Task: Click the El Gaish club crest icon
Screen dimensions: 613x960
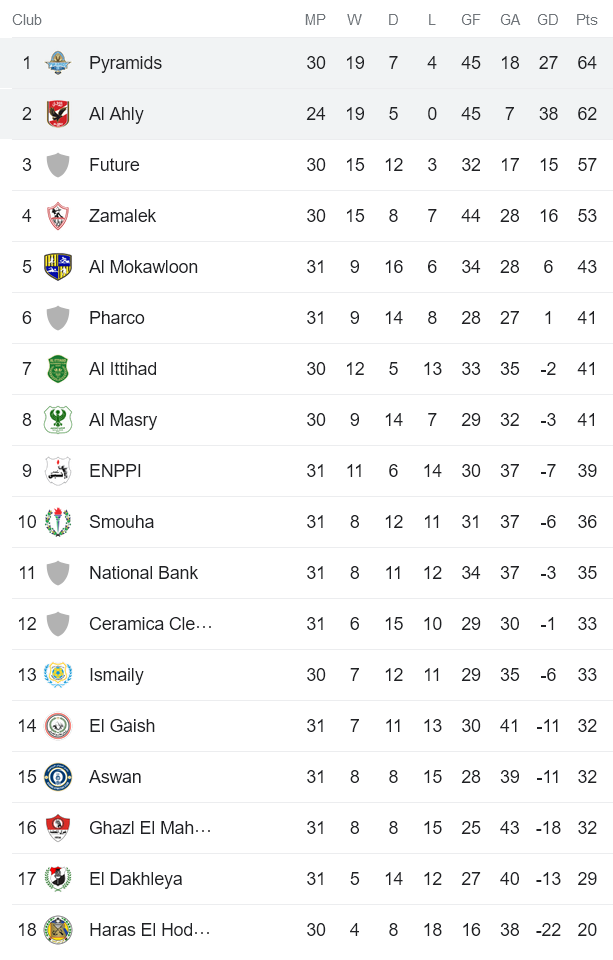Action: (x=58, y=726)
